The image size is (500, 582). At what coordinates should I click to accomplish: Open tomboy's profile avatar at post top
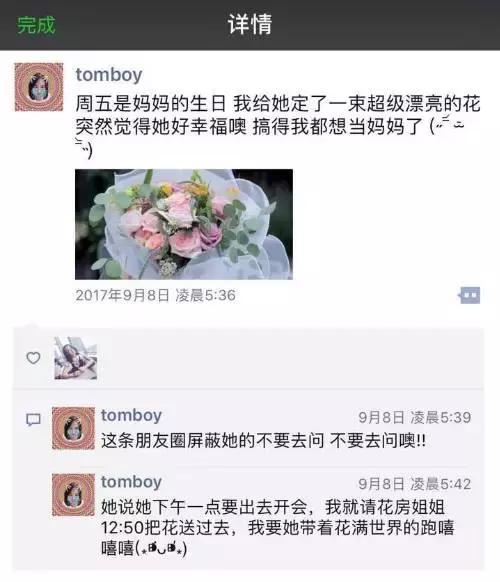pyautogui.click(x=39, y=87)
